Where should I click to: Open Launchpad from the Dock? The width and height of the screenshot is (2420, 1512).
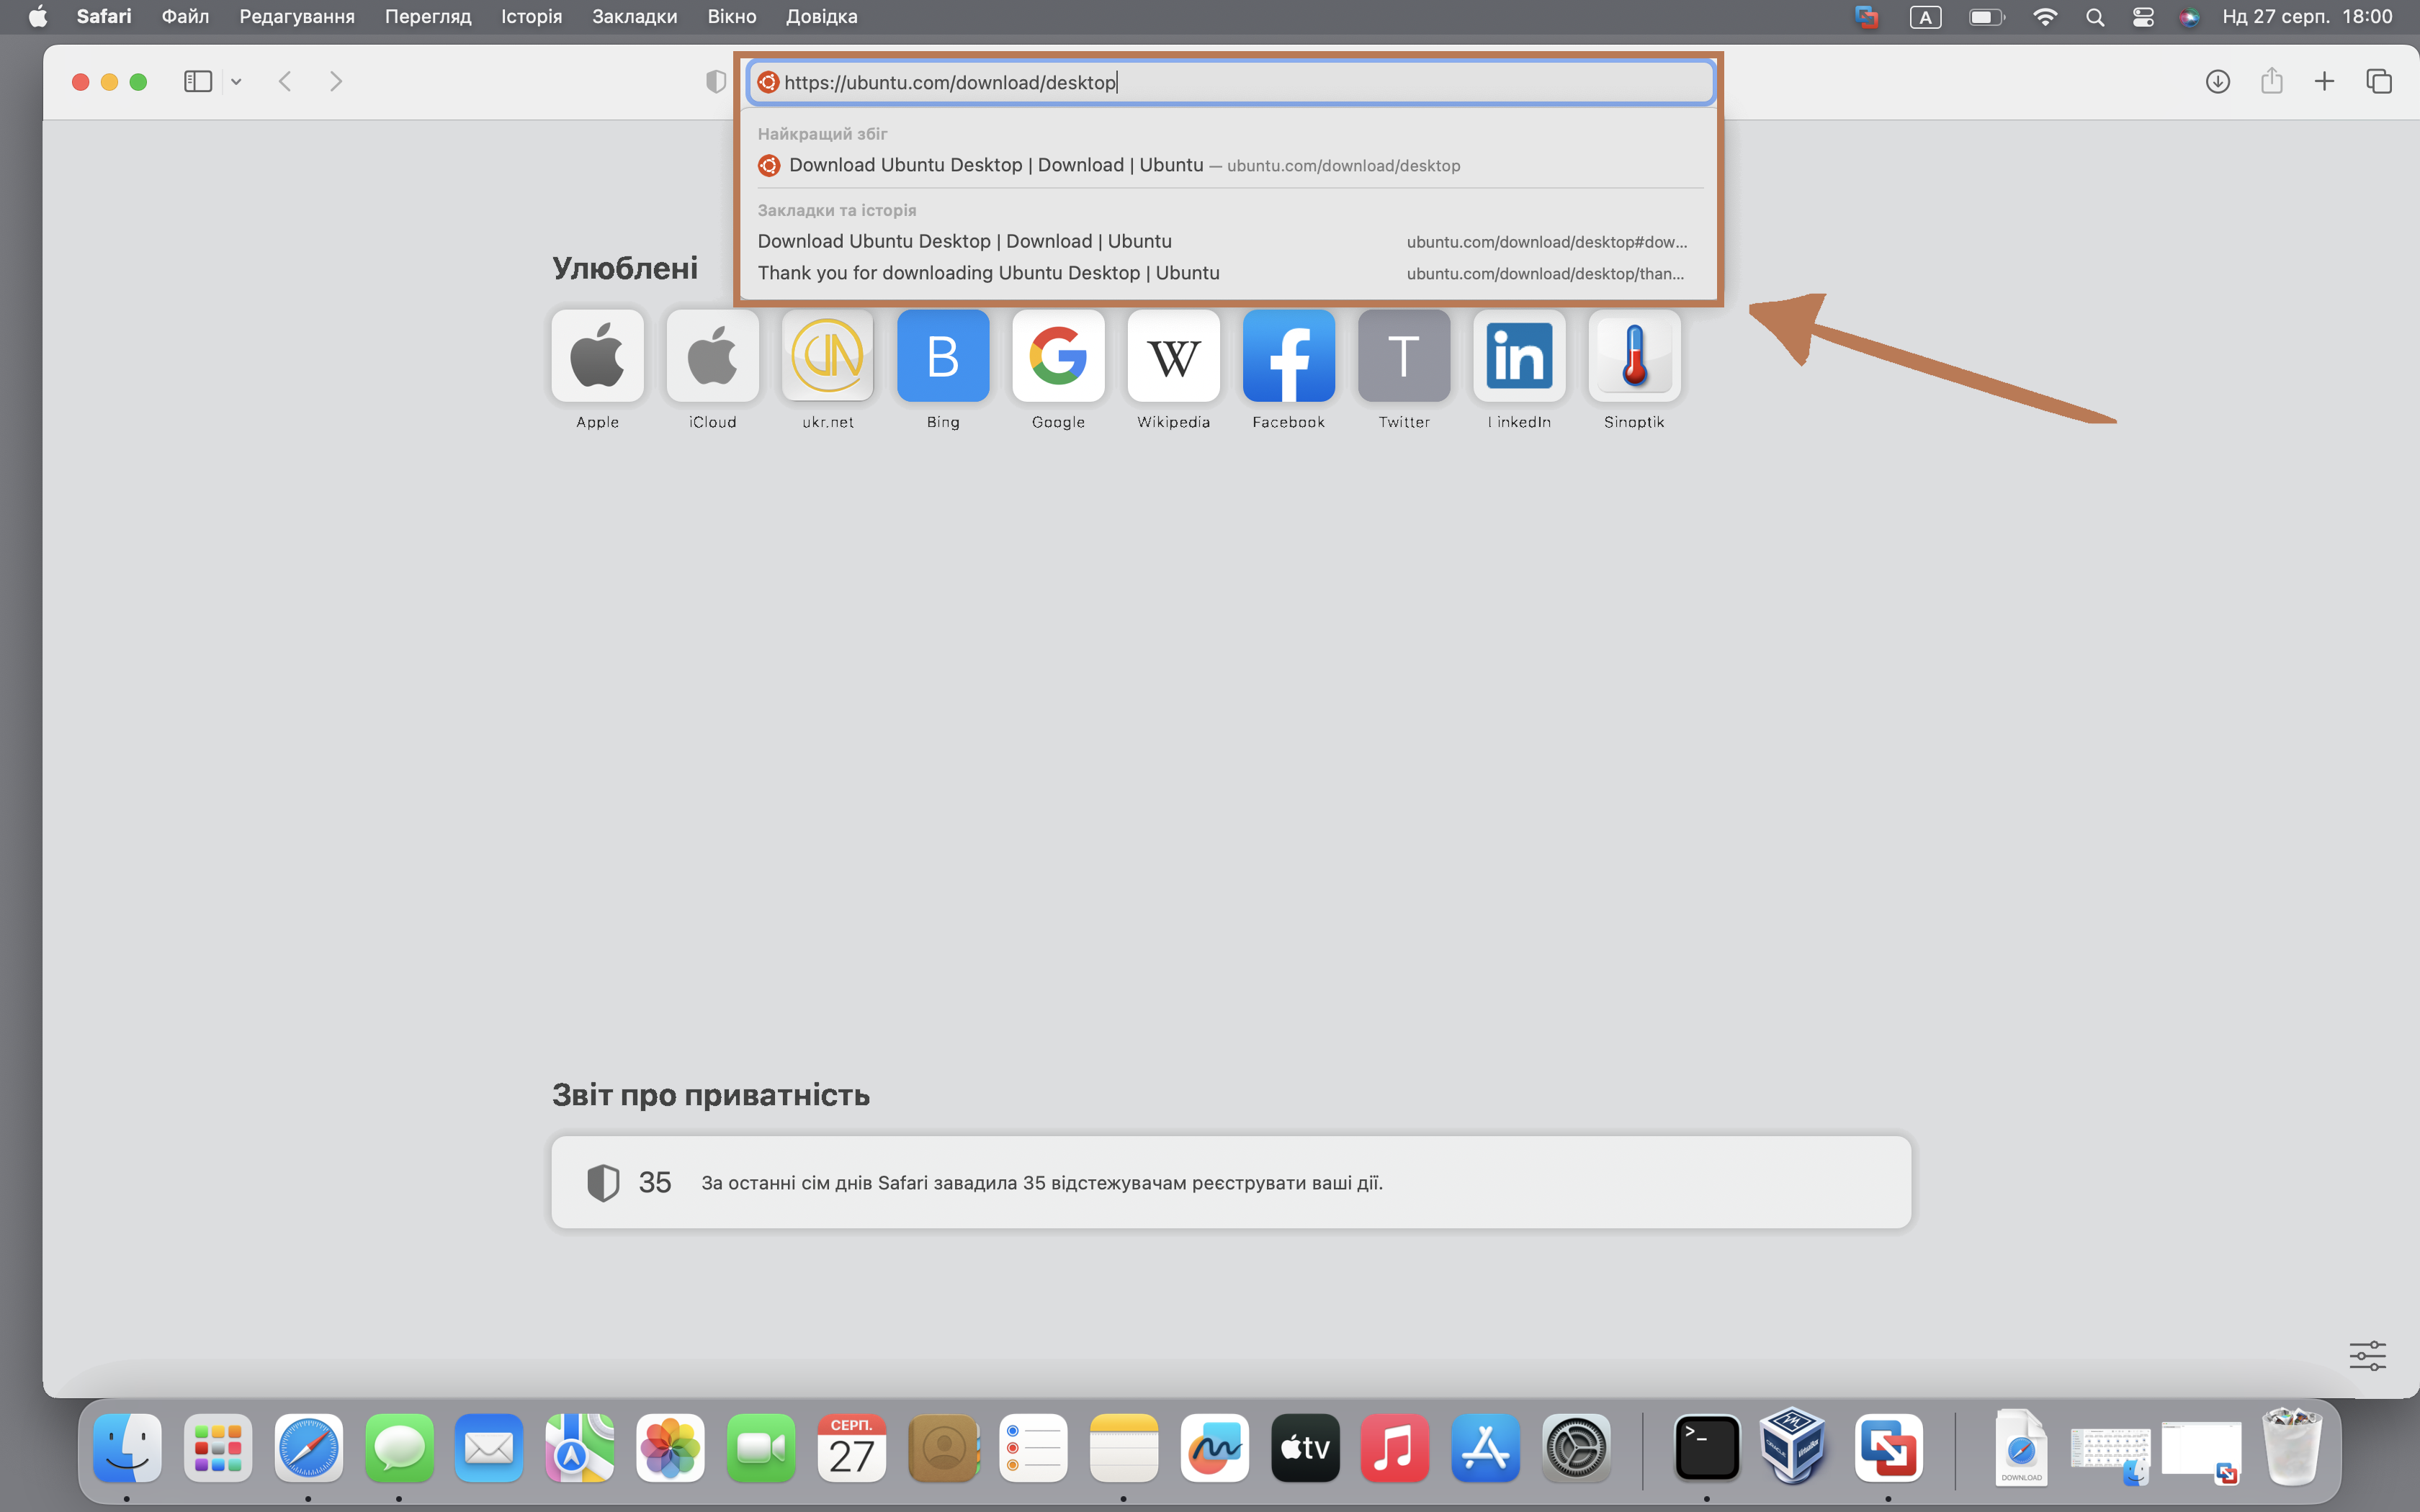point(218,1447)
